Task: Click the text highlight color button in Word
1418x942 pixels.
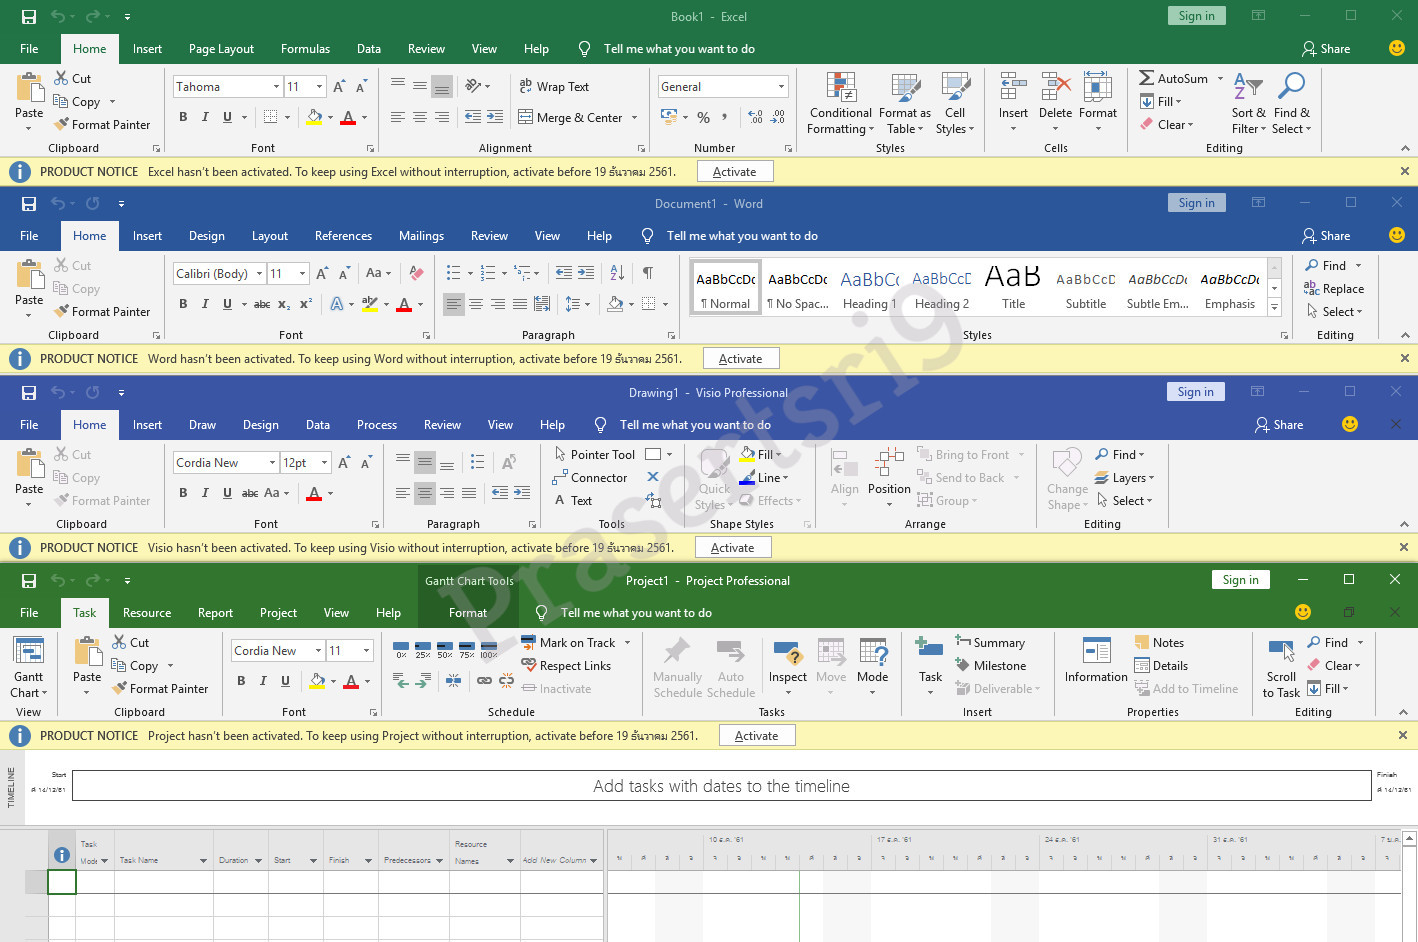Action: coord(369,304)
